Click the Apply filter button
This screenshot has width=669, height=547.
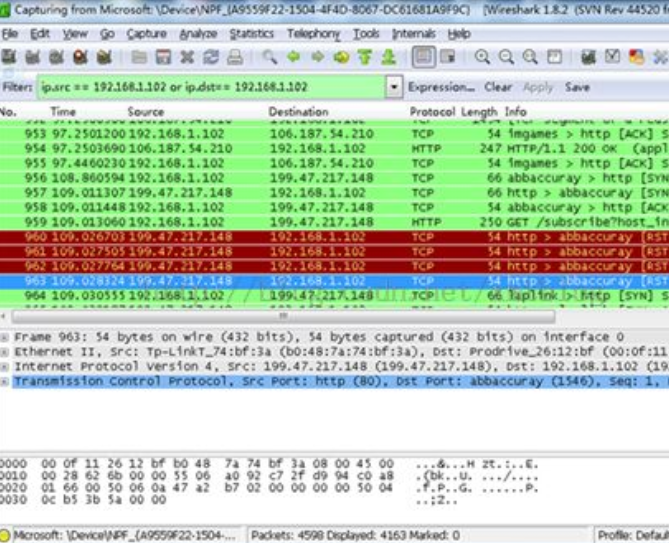(538, 87)
